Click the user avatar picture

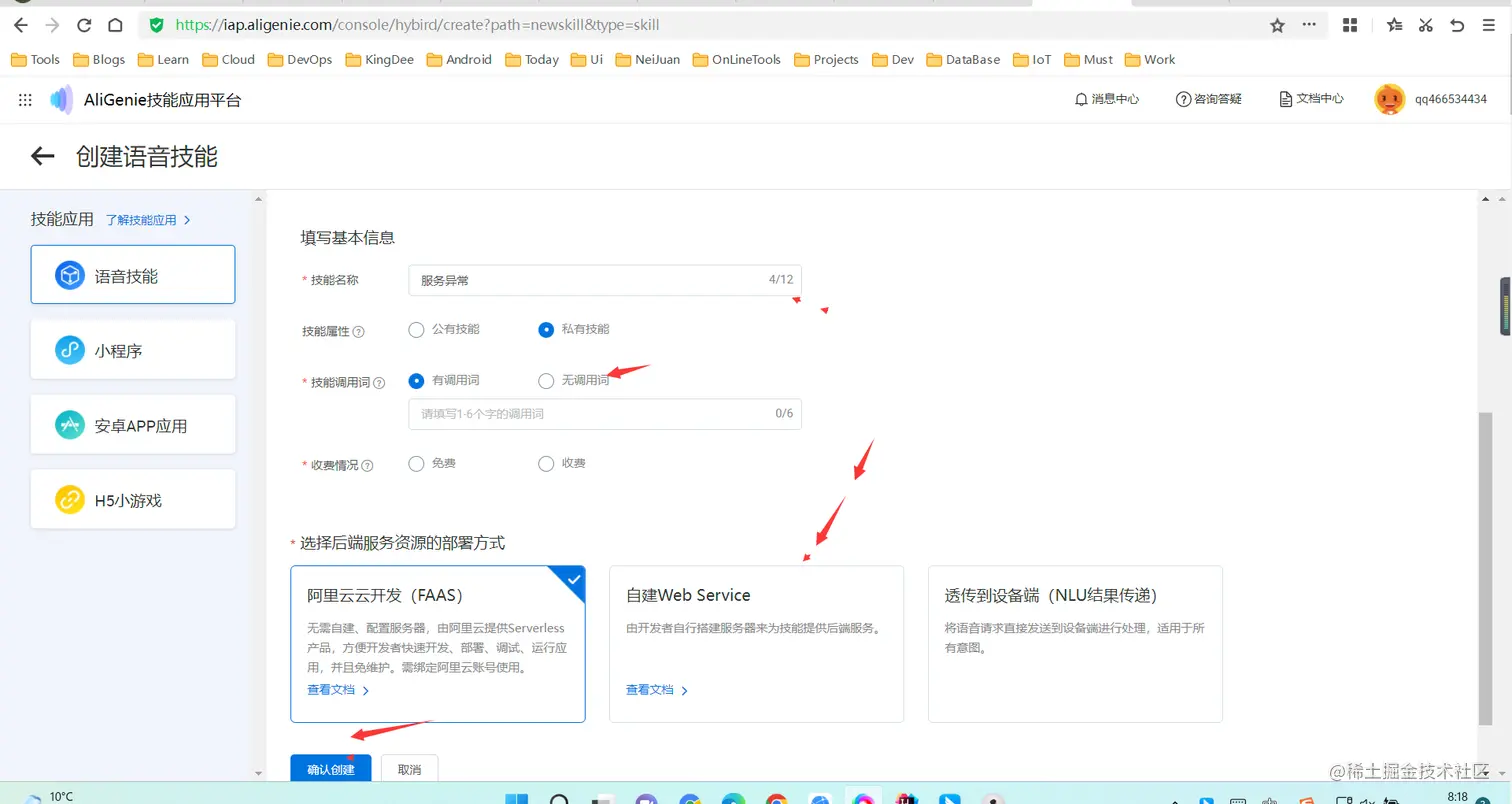click(x=1390, y=99)
